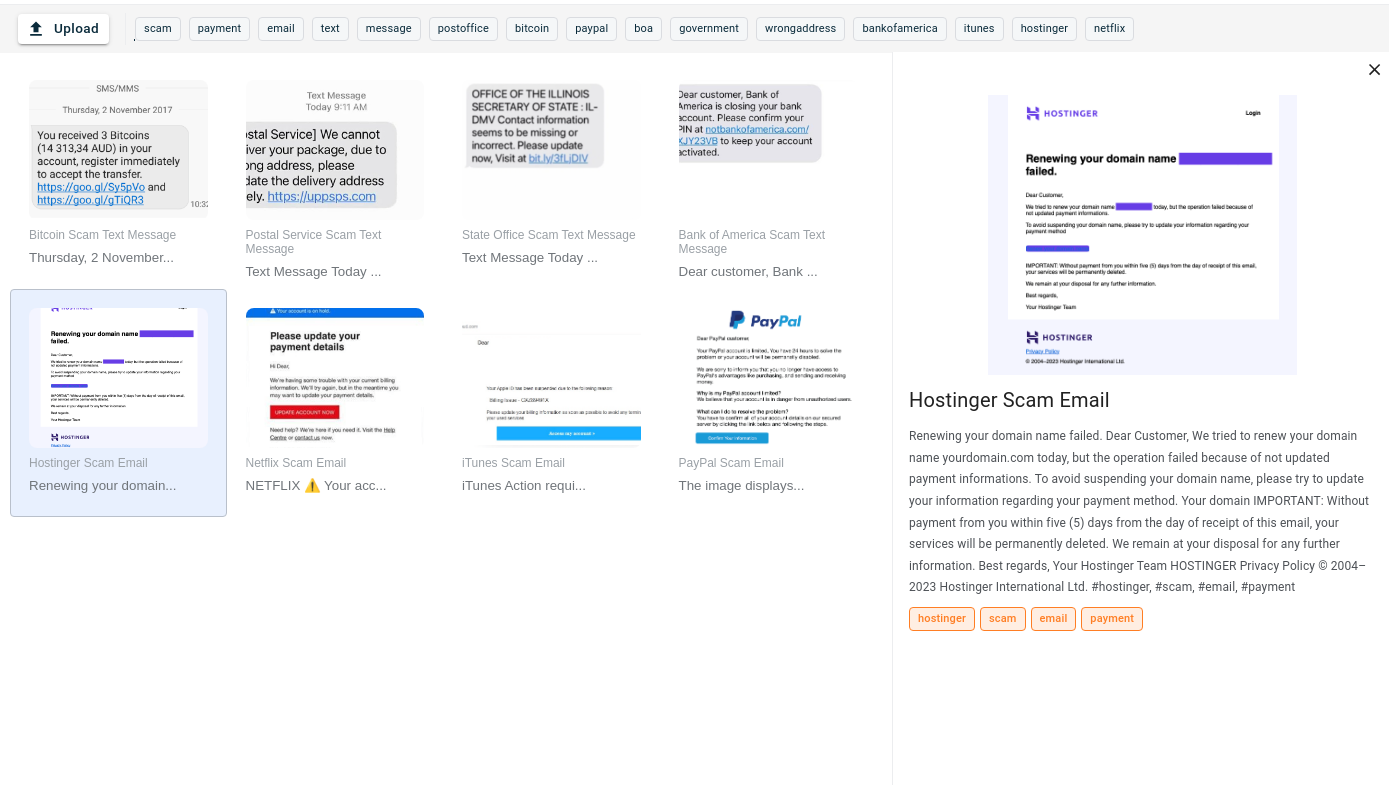This screenshot has width=1389, height=806.
Task: Open the Netflix Scam Email thumbnail
Action: tap(335, 377)
